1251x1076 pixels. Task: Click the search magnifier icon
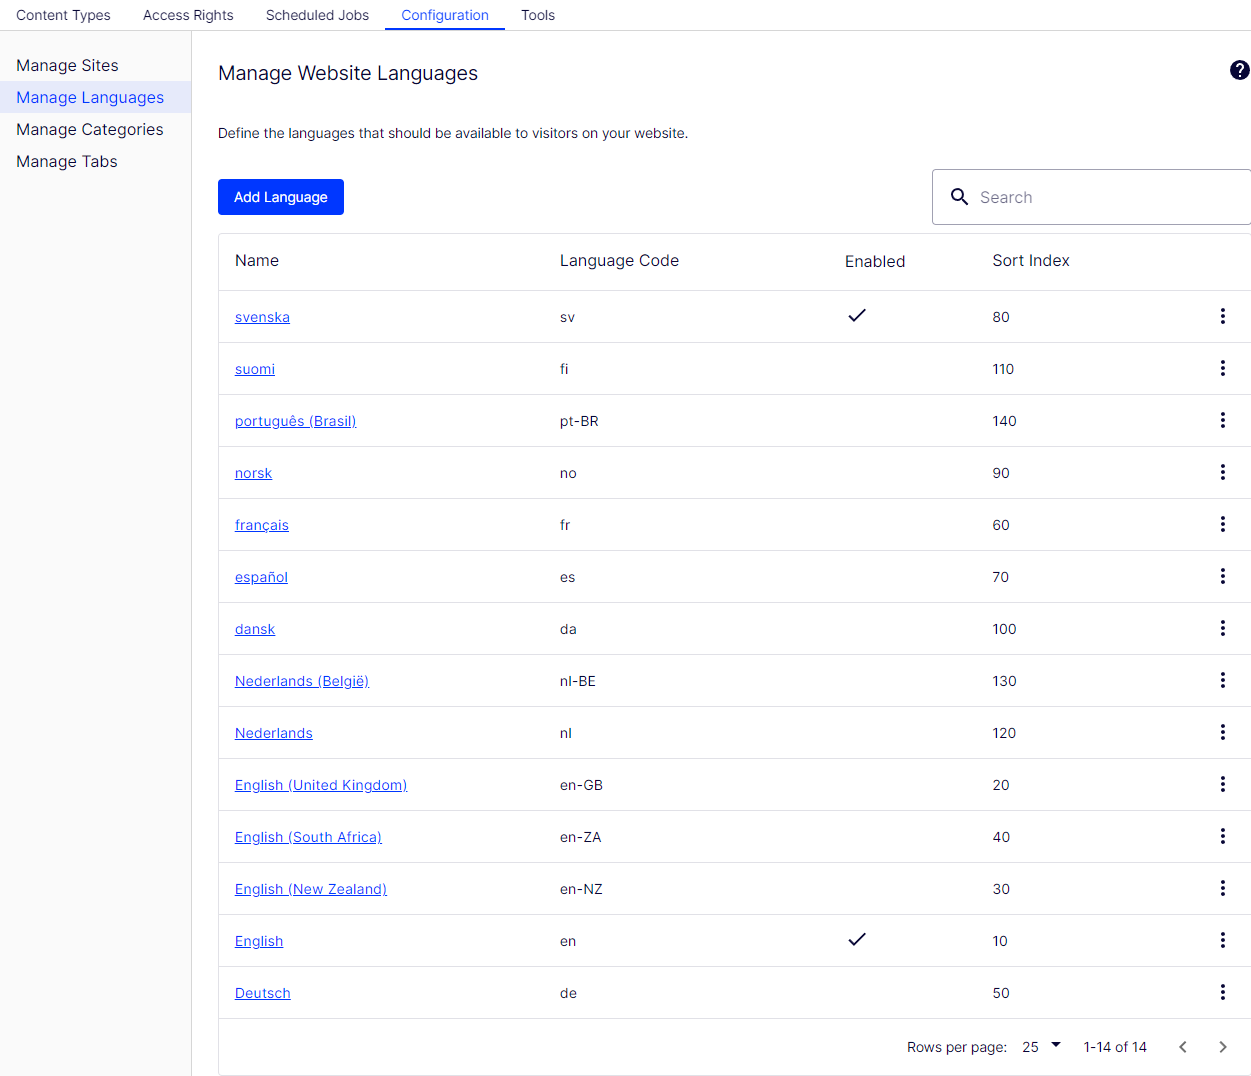click(x=959, y=197)
